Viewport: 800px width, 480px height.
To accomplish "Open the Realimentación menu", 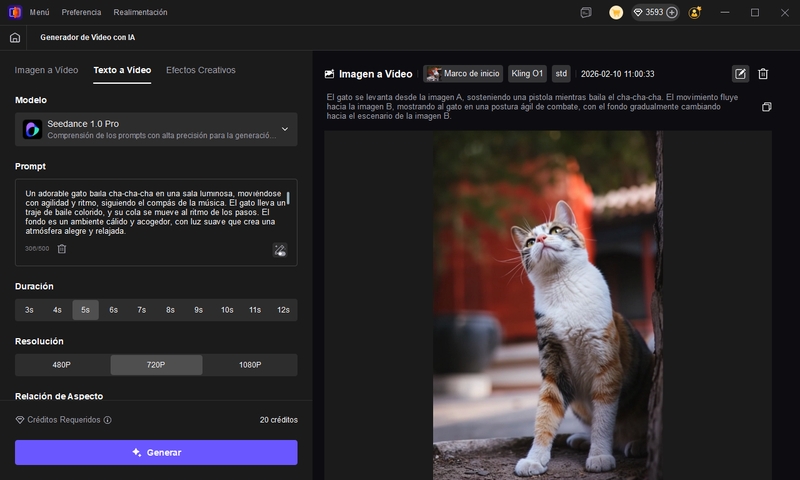I will pyautogui.click(x=140, y=12).
